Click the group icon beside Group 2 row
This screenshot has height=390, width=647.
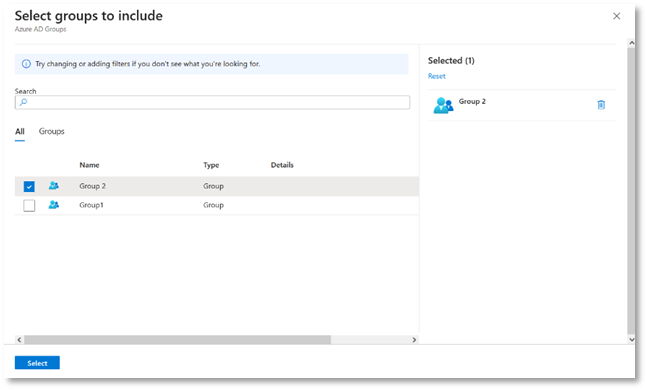tap(54, 186)
